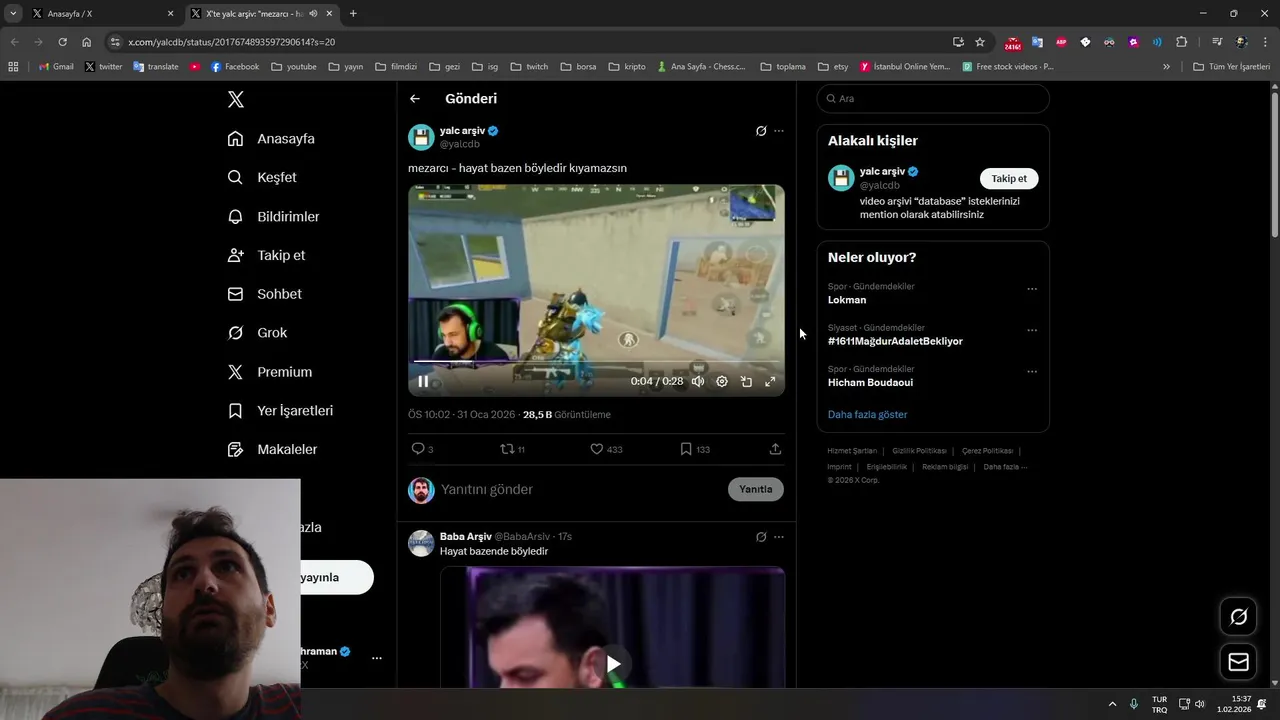Image resolution: width=1280 pixels, height=720 pixels.
Task: Open the taskbar volume icon
Action: click(x=1200, y=704)
